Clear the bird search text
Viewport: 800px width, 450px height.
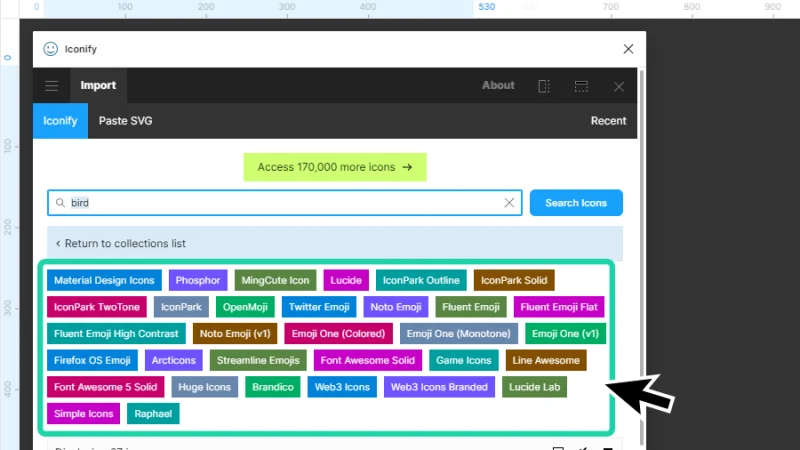coord(509,203)
